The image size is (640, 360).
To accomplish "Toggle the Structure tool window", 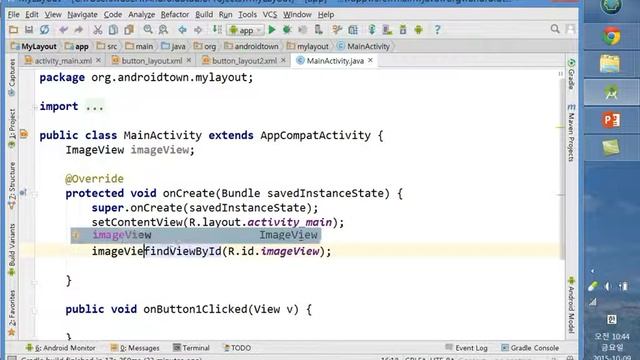I will (12, 186).
